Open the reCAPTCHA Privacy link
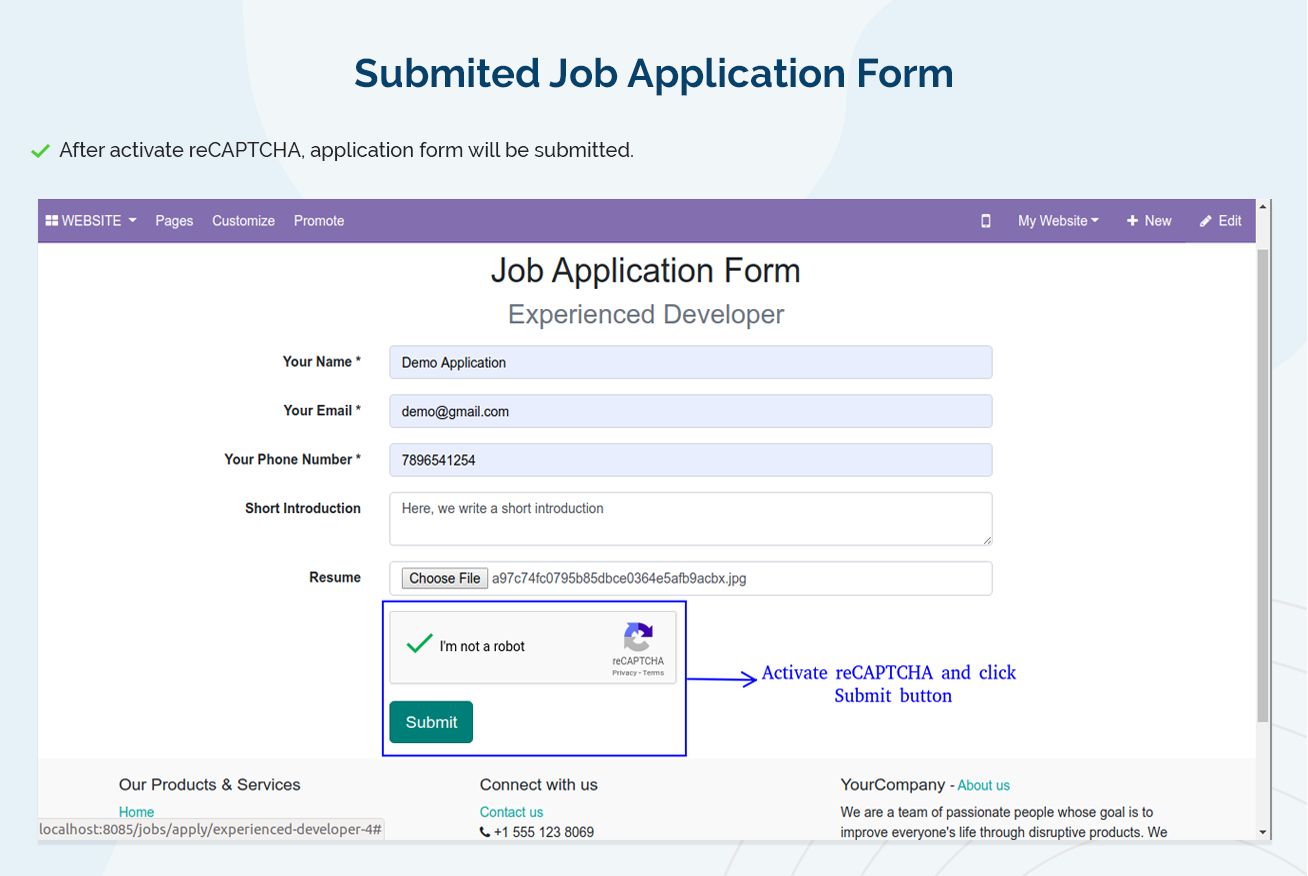Screen dimensions: 1308x876 pyautogui.click(x=624, y=673)
